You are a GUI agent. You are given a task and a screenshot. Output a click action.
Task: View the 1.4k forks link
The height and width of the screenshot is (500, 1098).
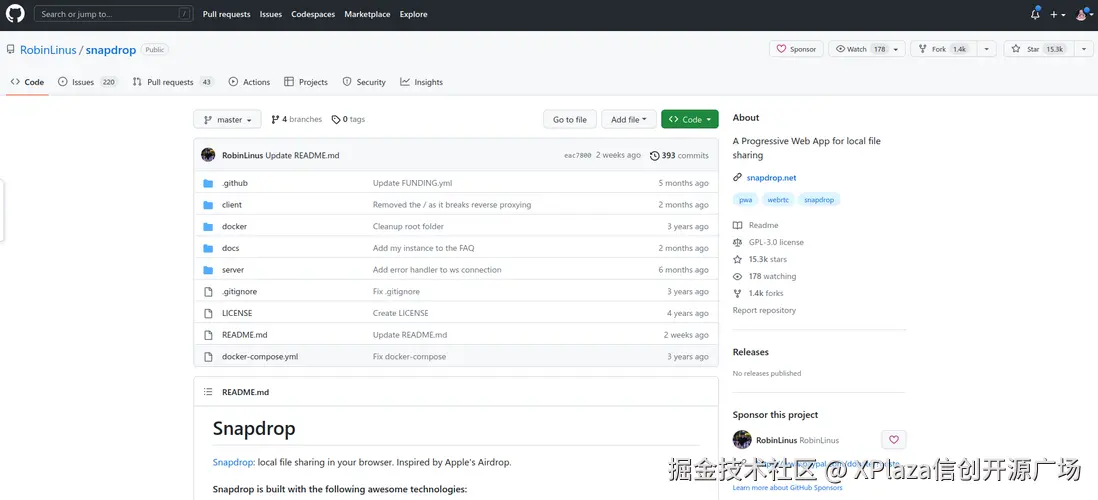tap(758, 293)
